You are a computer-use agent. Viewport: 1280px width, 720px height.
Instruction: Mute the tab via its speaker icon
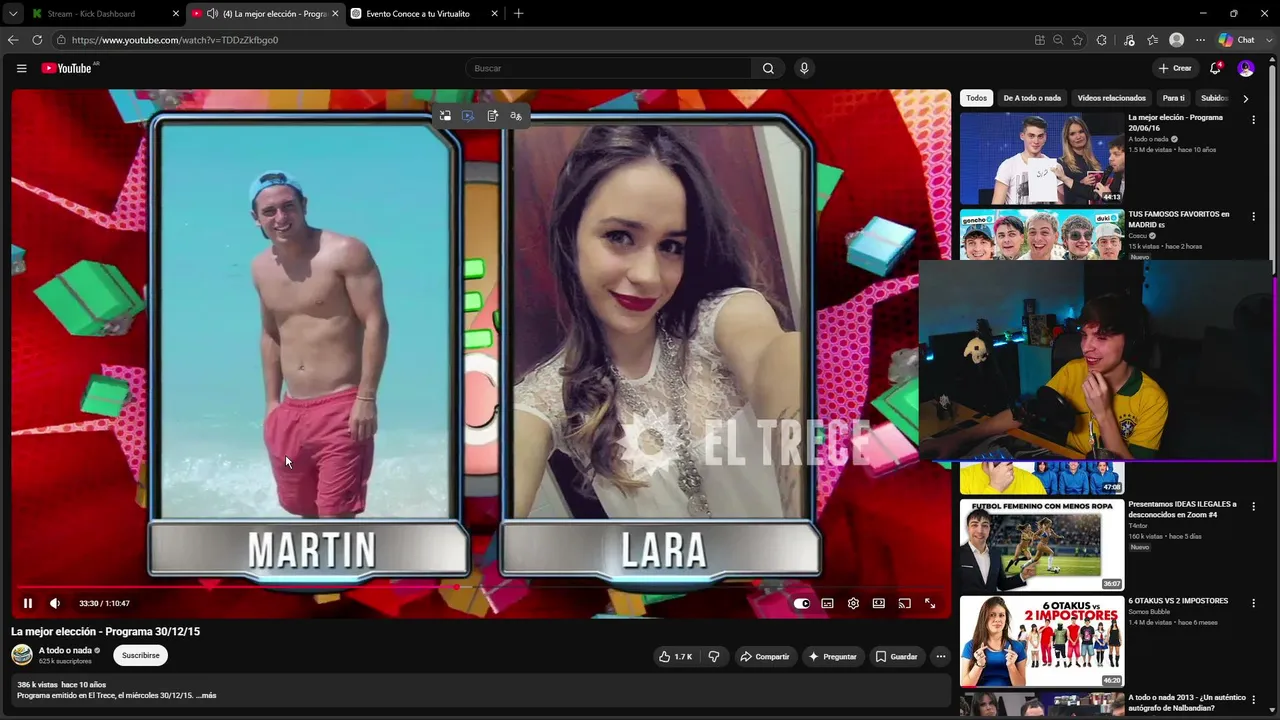point(212,14)
